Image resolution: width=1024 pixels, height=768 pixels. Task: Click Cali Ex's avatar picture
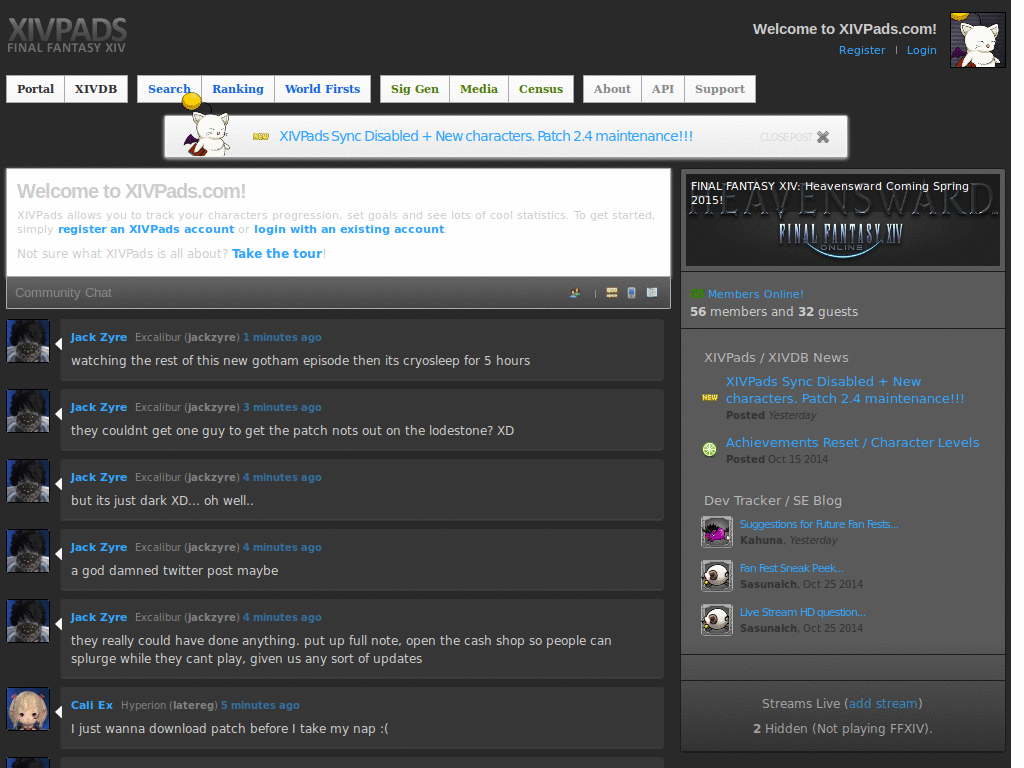pos(28,709)
